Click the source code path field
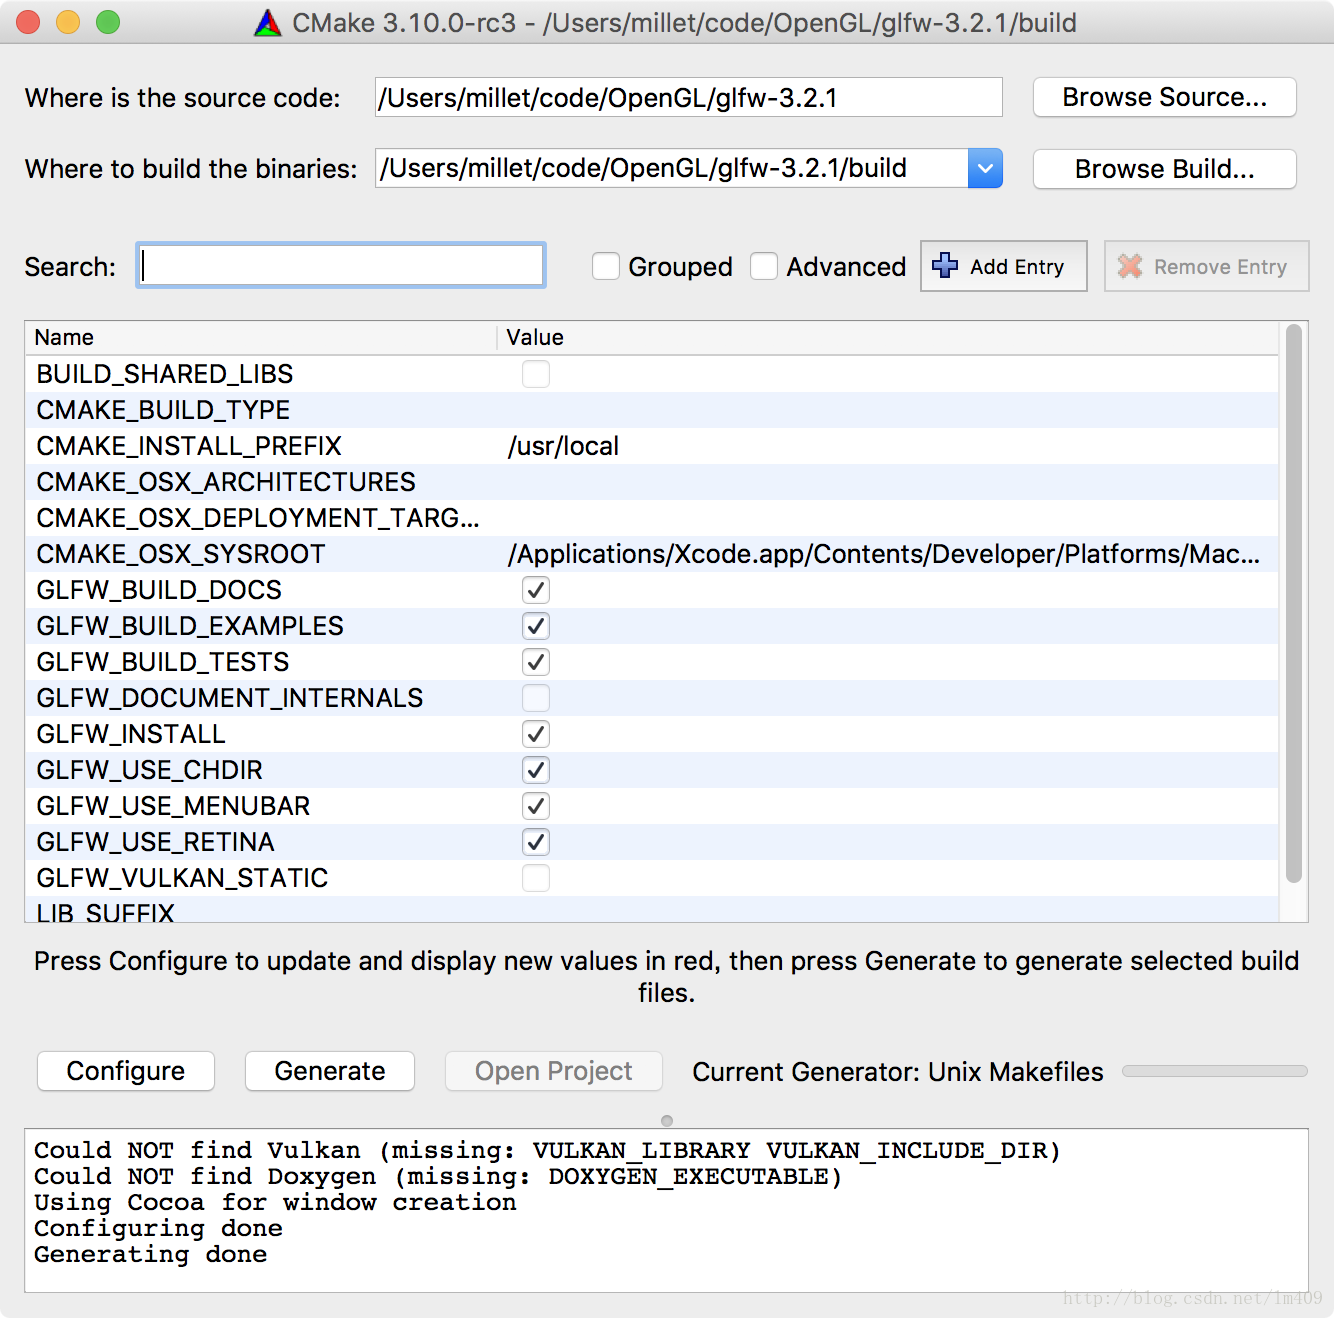 688,97
